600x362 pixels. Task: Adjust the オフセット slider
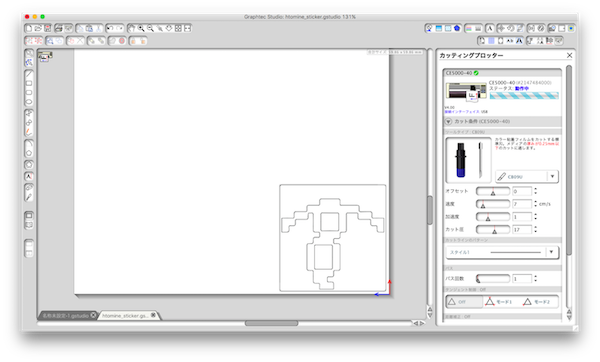coord(493,191)
